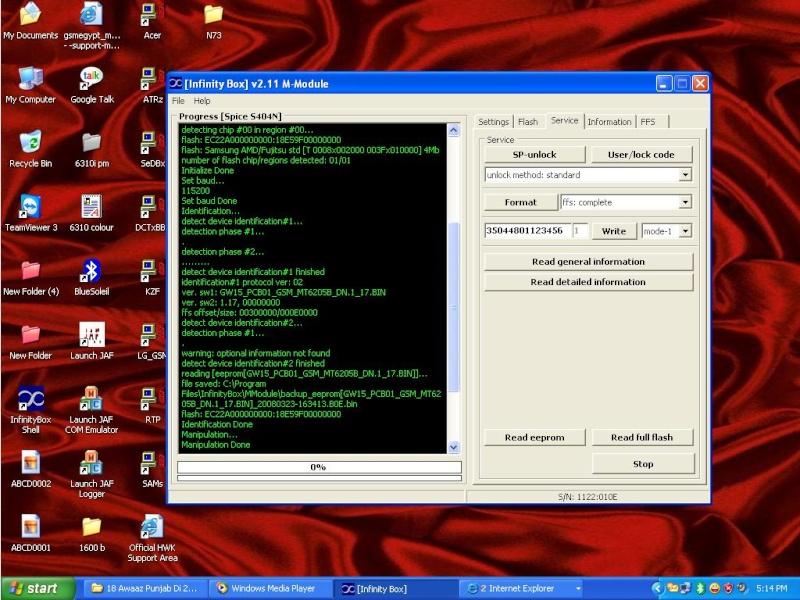Click the [Infinity Box] taskbar button
Viewport: 800px width, 600px height.
[396, 589]
